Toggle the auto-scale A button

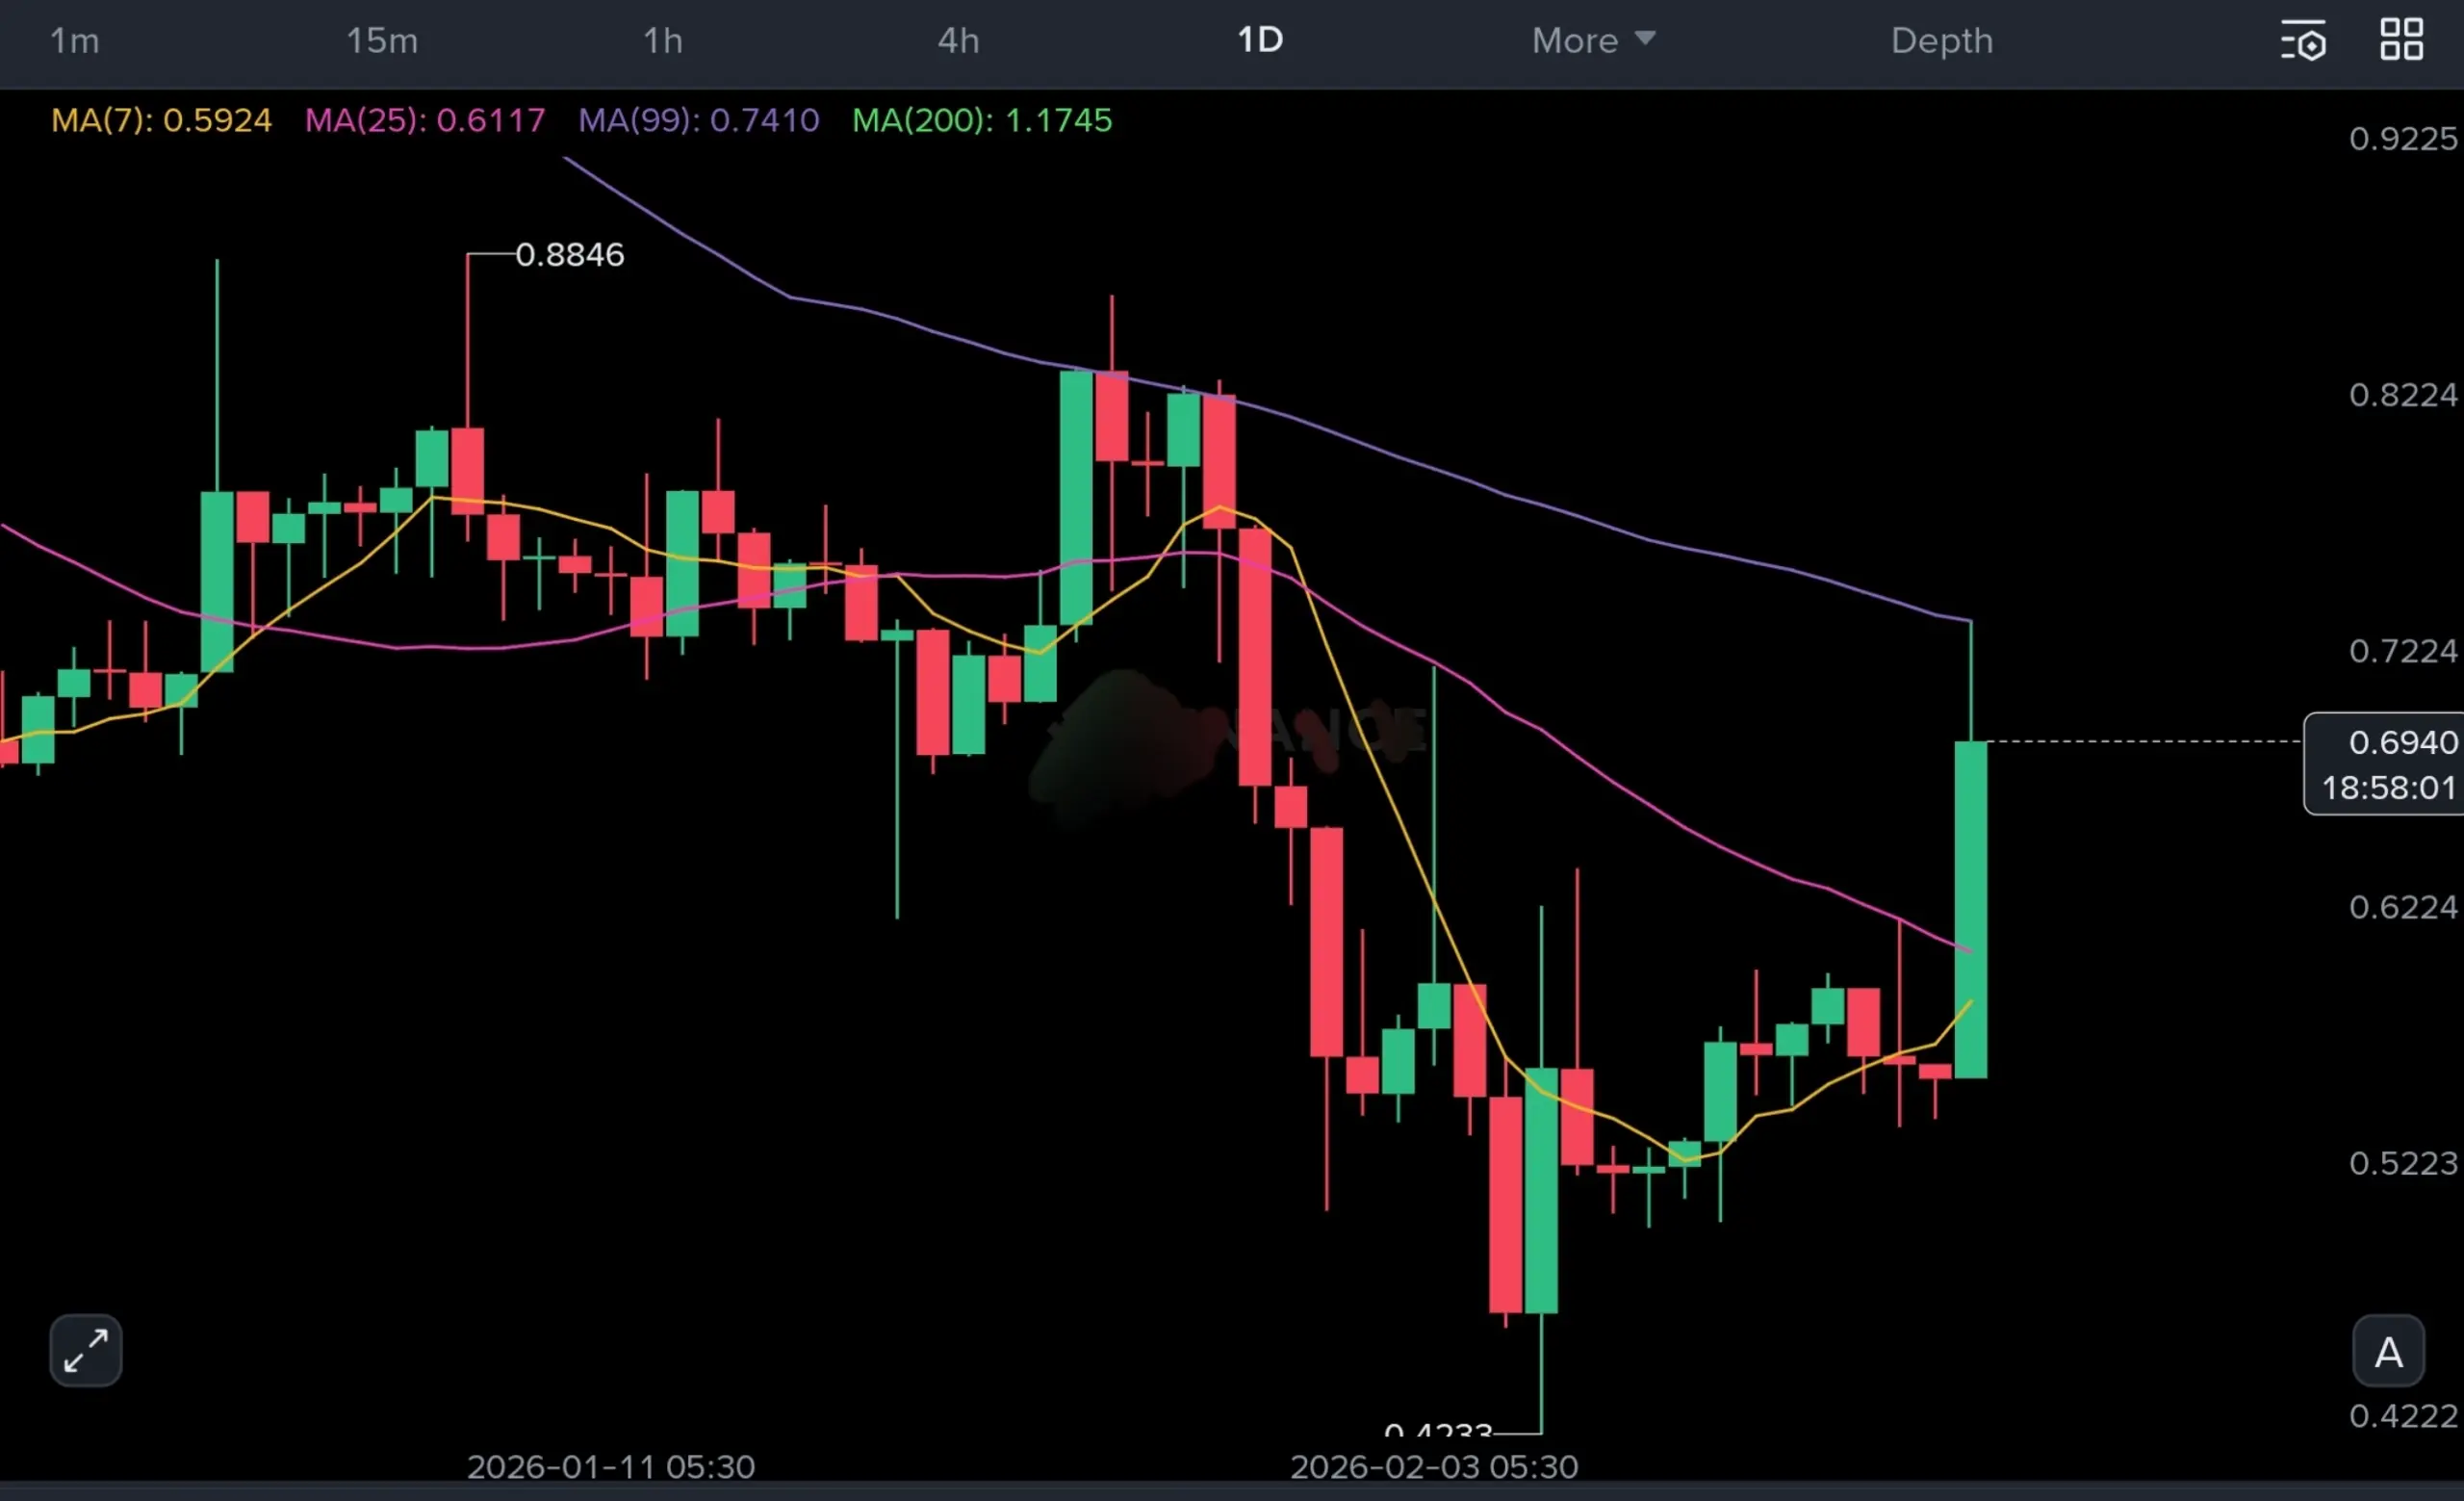point(2388,1352)
